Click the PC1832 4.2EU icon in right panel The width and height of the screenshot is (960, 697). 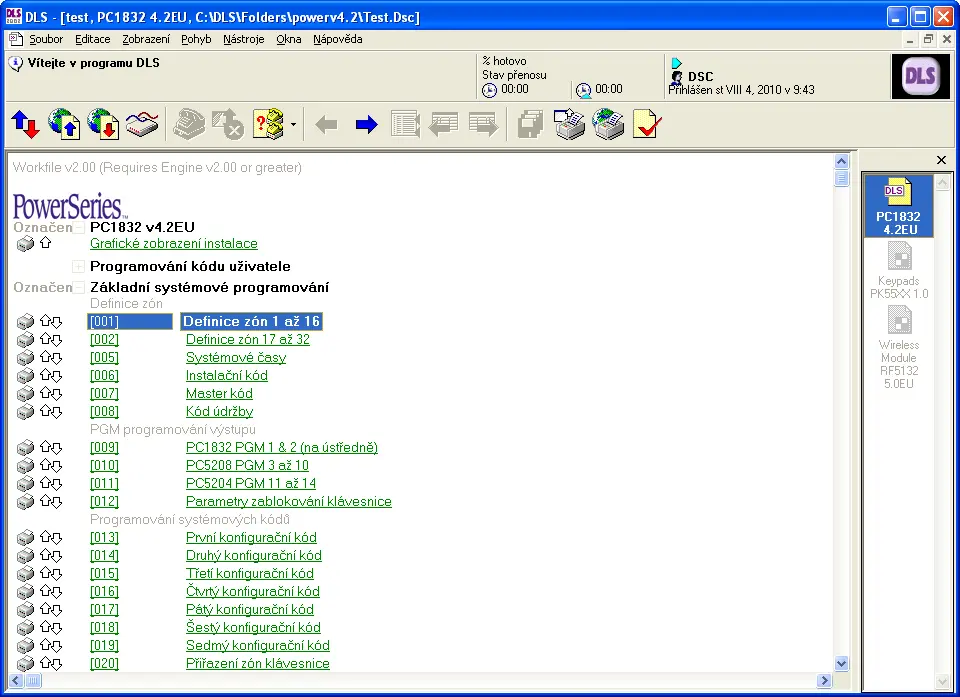coord(898,206)
